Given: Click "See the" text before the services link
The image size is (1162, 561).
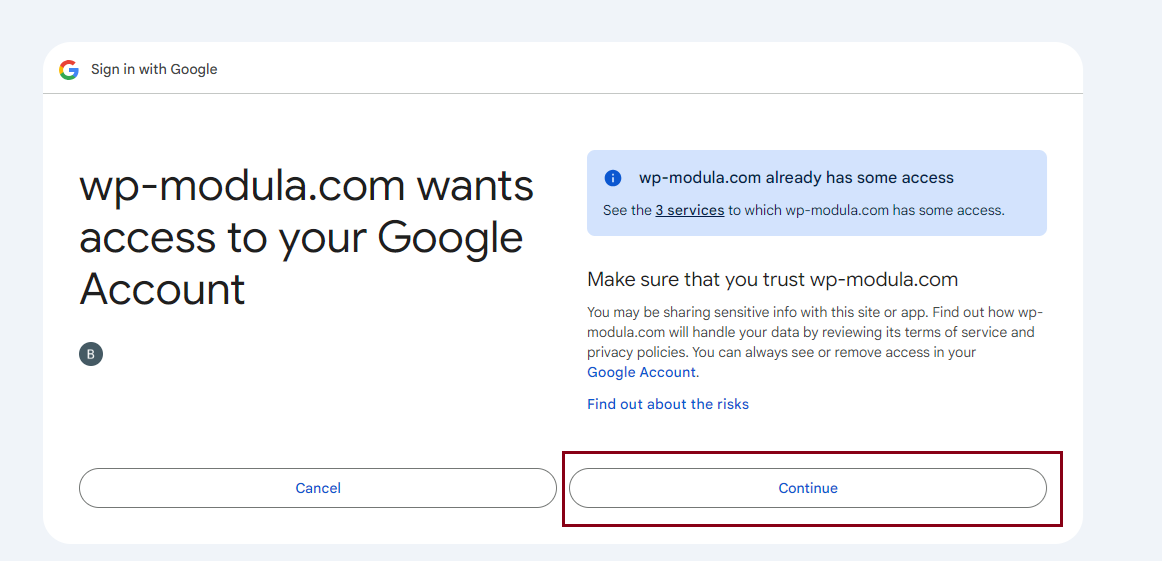Looking at the screenshot, I should pyautogui.click(x=627, y=211).
